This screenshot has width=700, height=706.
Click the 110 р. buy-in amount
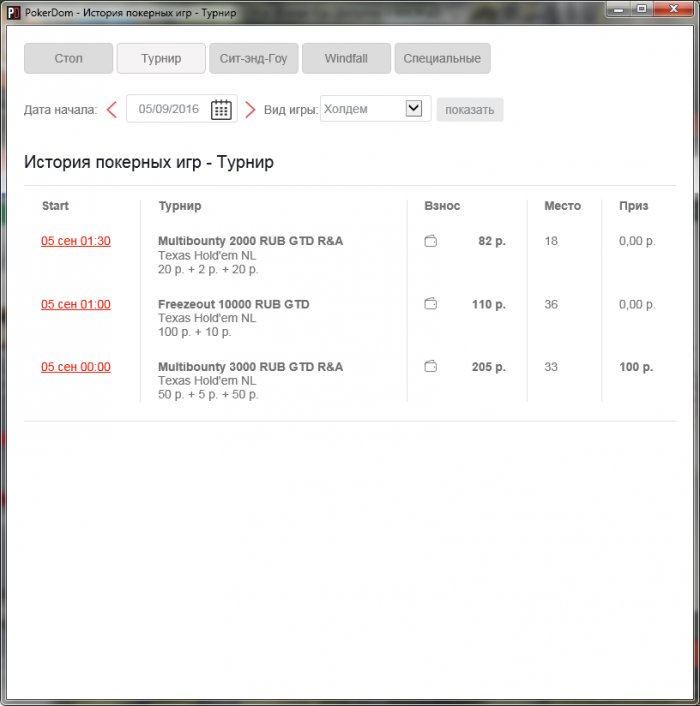489,304
